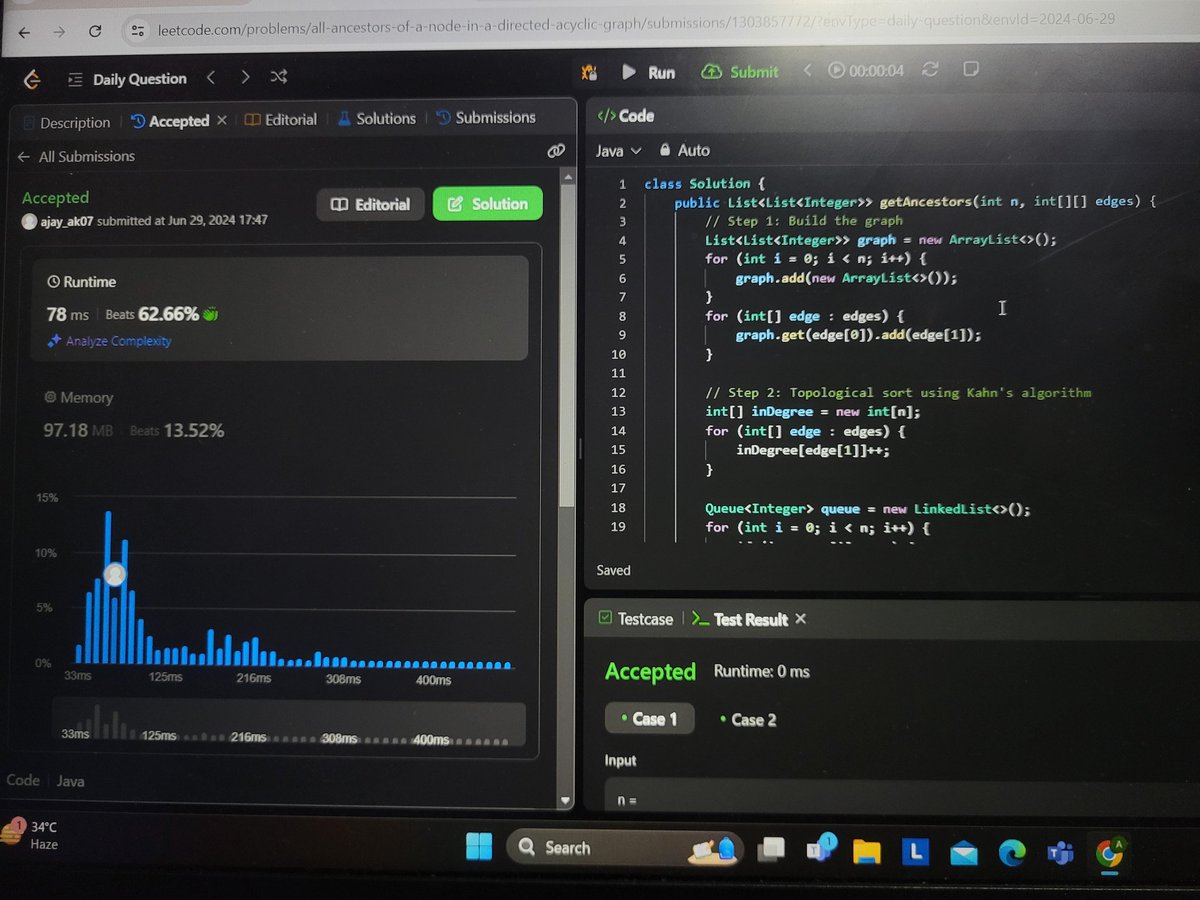This screenshot has height=900, width=1200.
Task: Open the Windows Start menu
Action: 479,848
